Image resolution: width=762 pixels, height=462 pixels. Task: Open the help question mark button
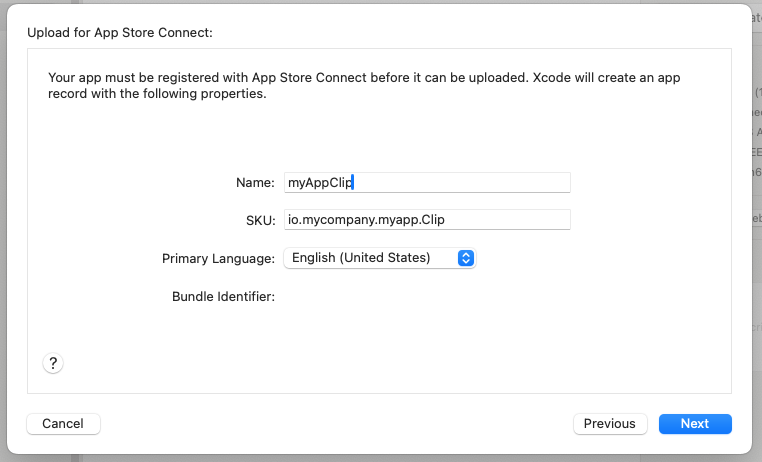tap(54, 363)
